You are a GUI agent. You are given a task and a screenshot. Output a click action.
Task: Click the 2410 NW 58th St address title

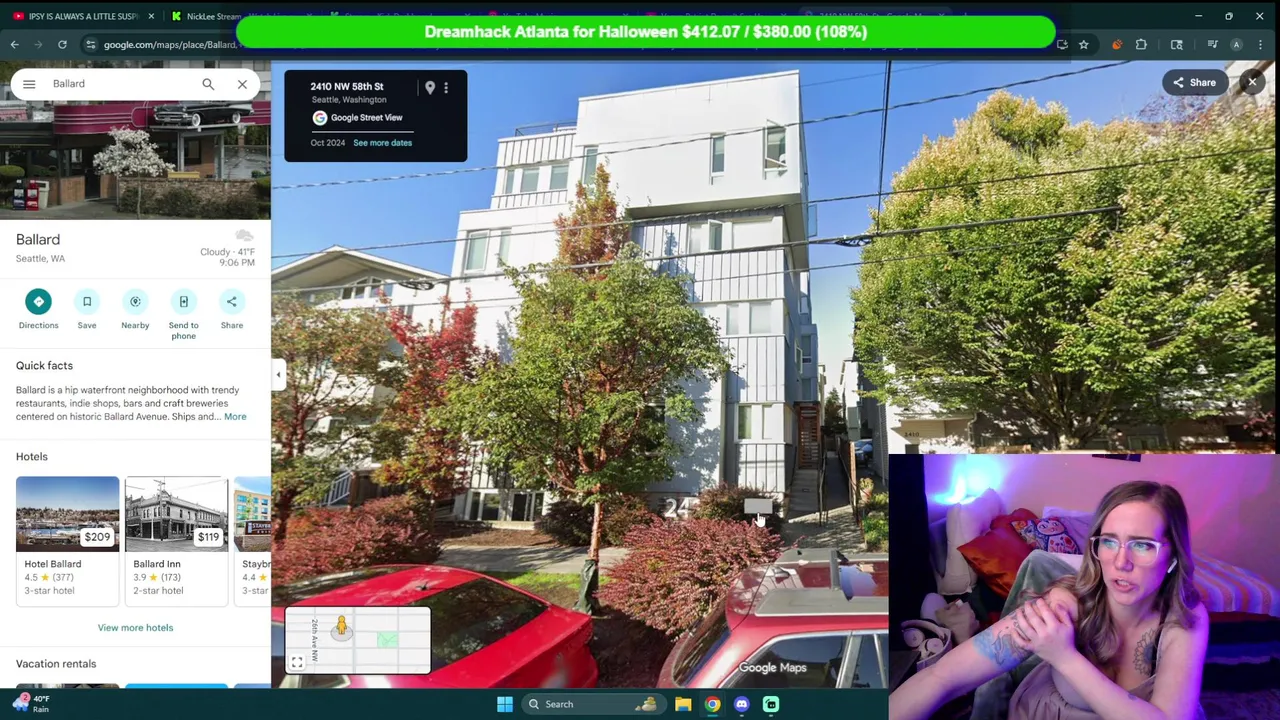[x=347, y=87]
